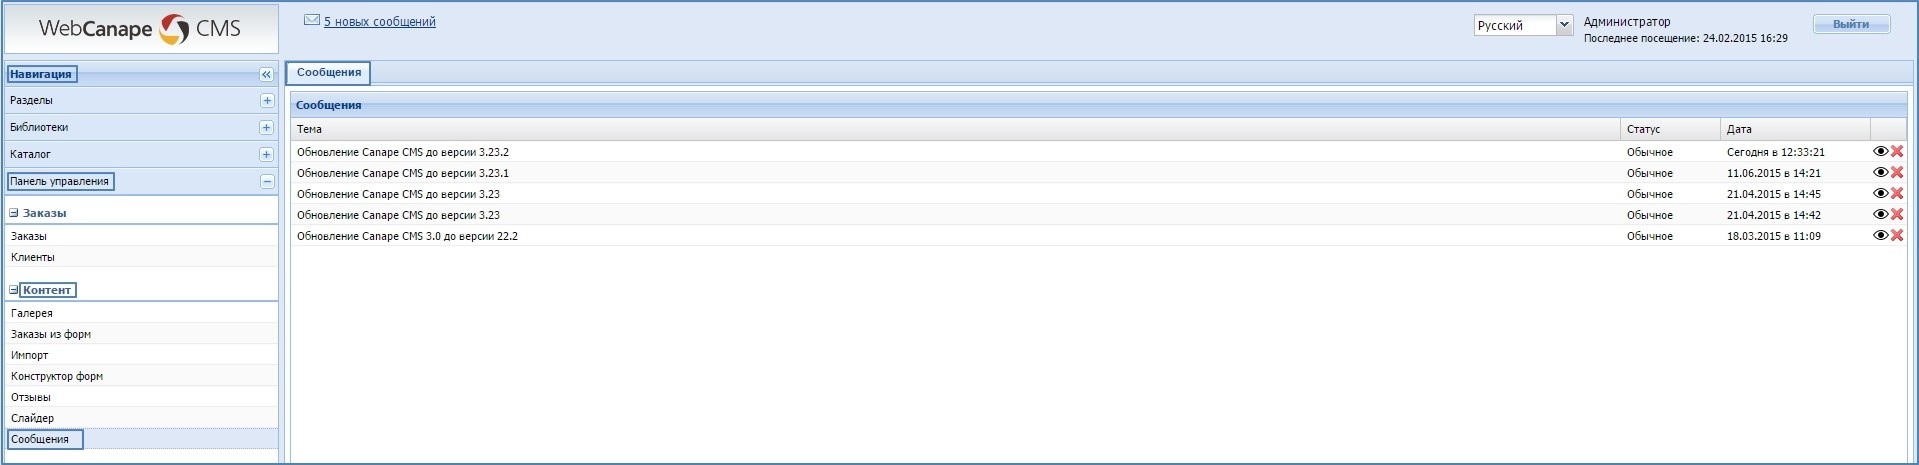Click the Выйти logout button

[x=1850, y=24]
